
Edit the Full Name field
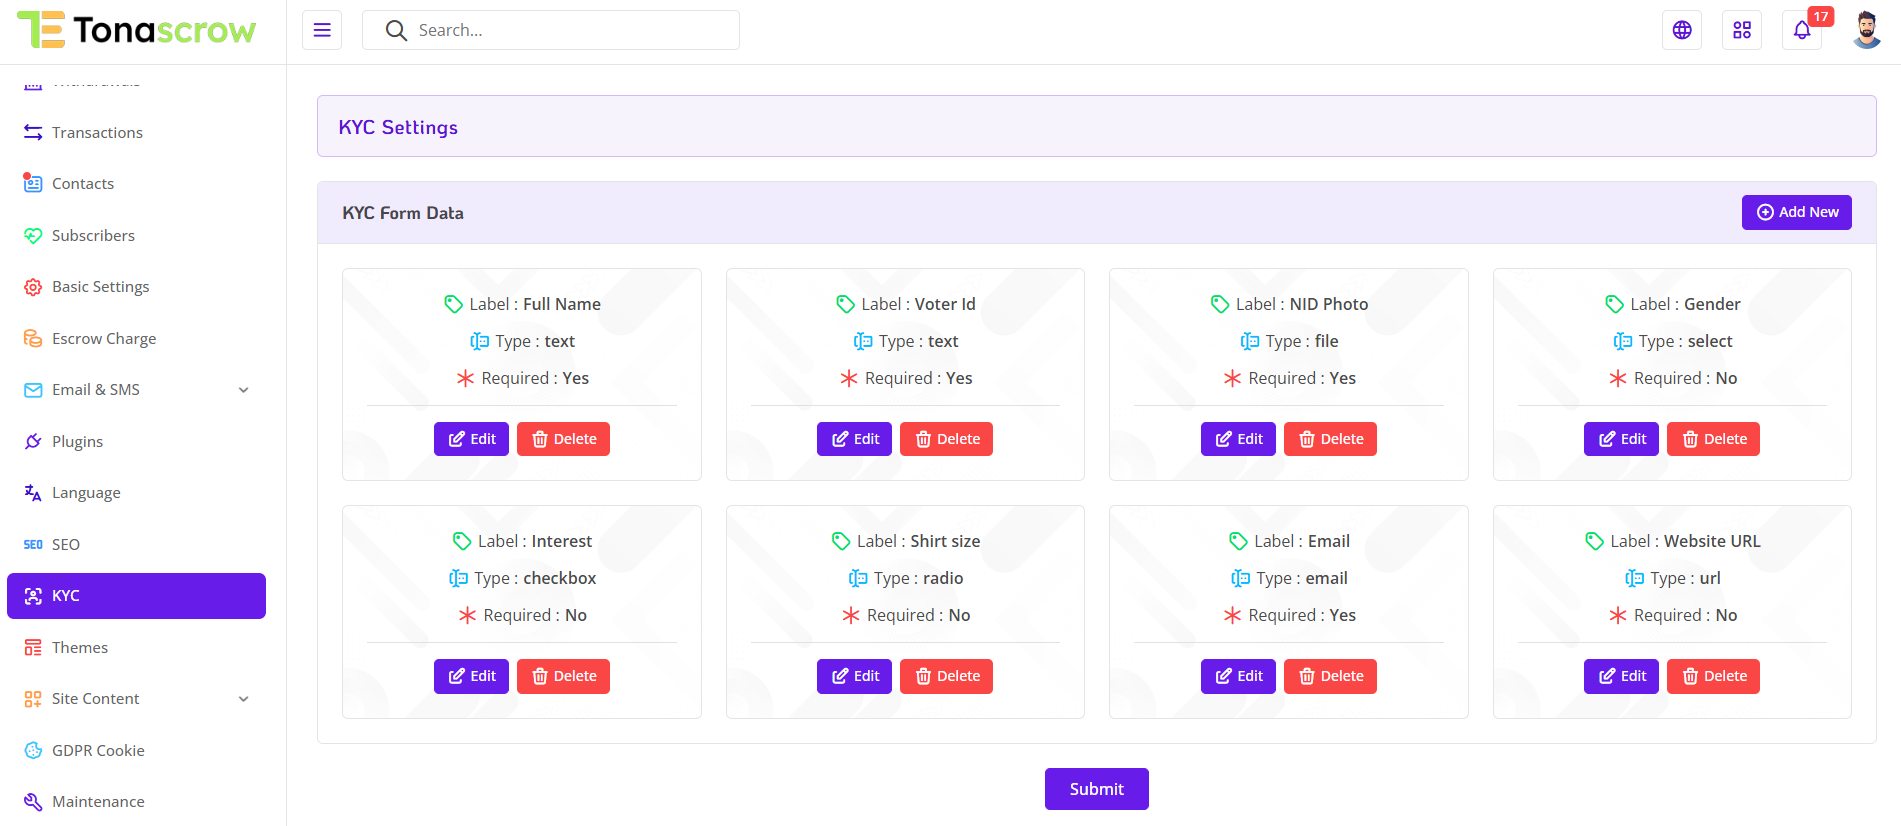tap(471, 439)
